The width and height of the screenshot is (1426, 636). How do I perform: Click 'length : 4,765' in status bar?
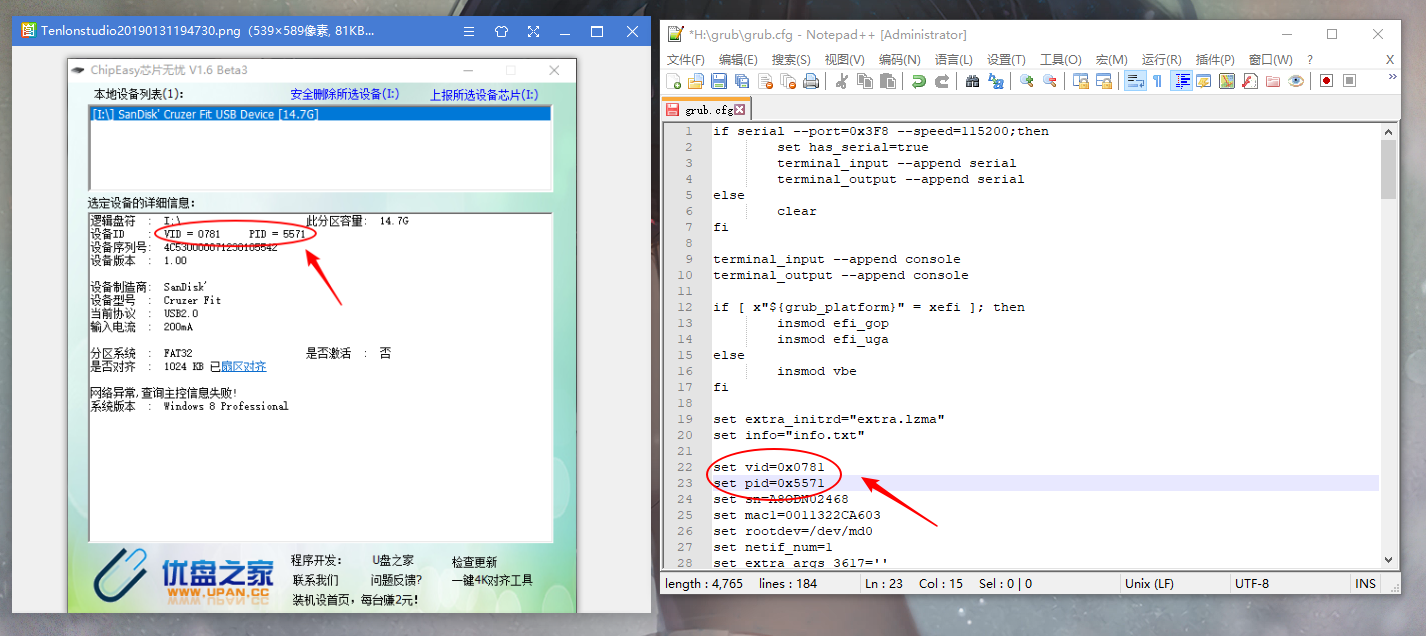pos(704,584)
